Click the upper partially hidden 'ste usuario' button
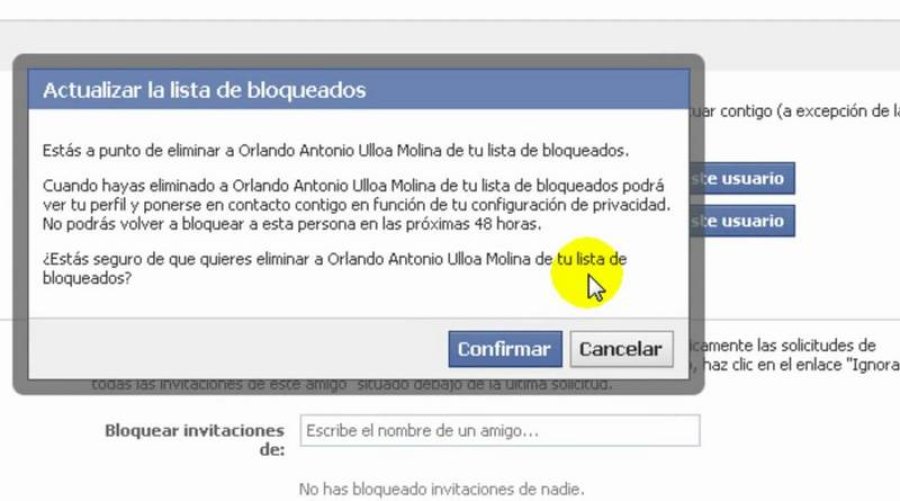 (742, 178)
